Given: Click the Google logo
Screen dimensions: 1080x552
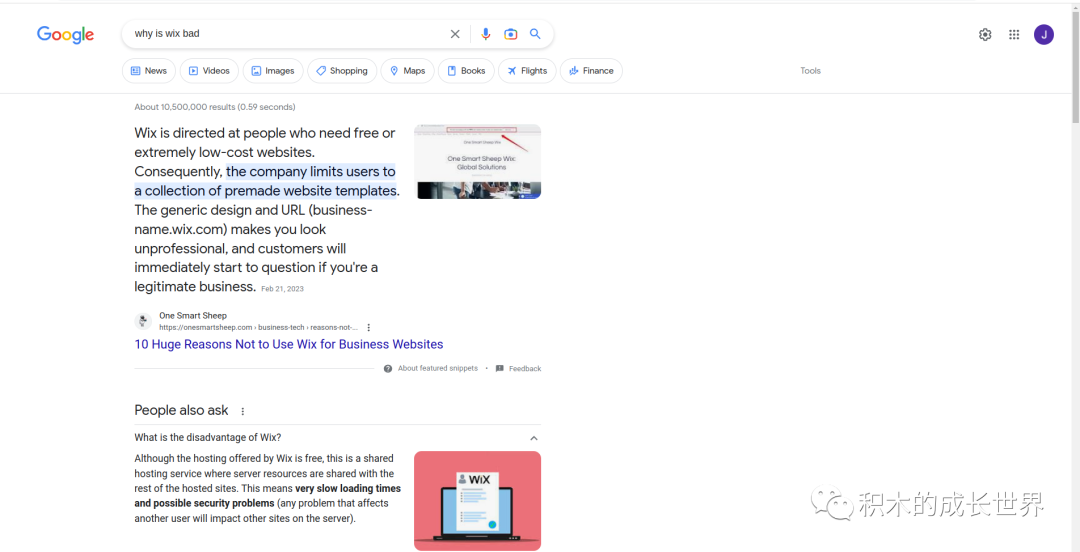Looking at the screenshot, I should pos(65,34).
